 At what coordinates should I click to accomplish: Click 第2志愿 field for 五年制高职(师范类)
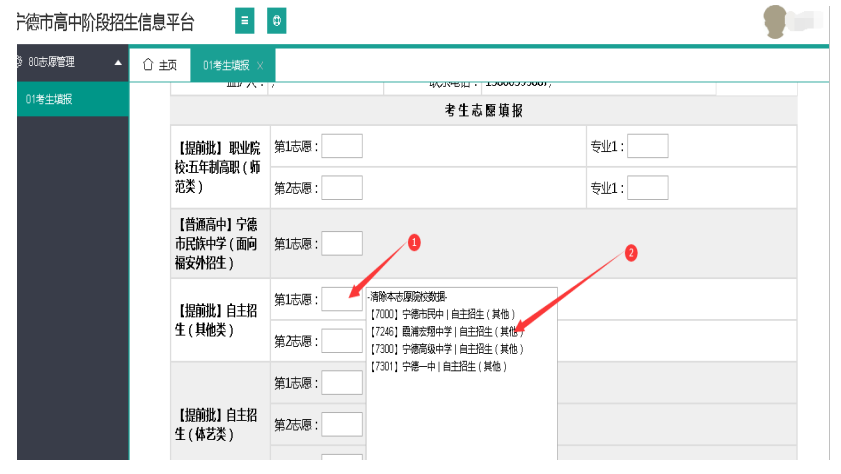pos(342,188)
